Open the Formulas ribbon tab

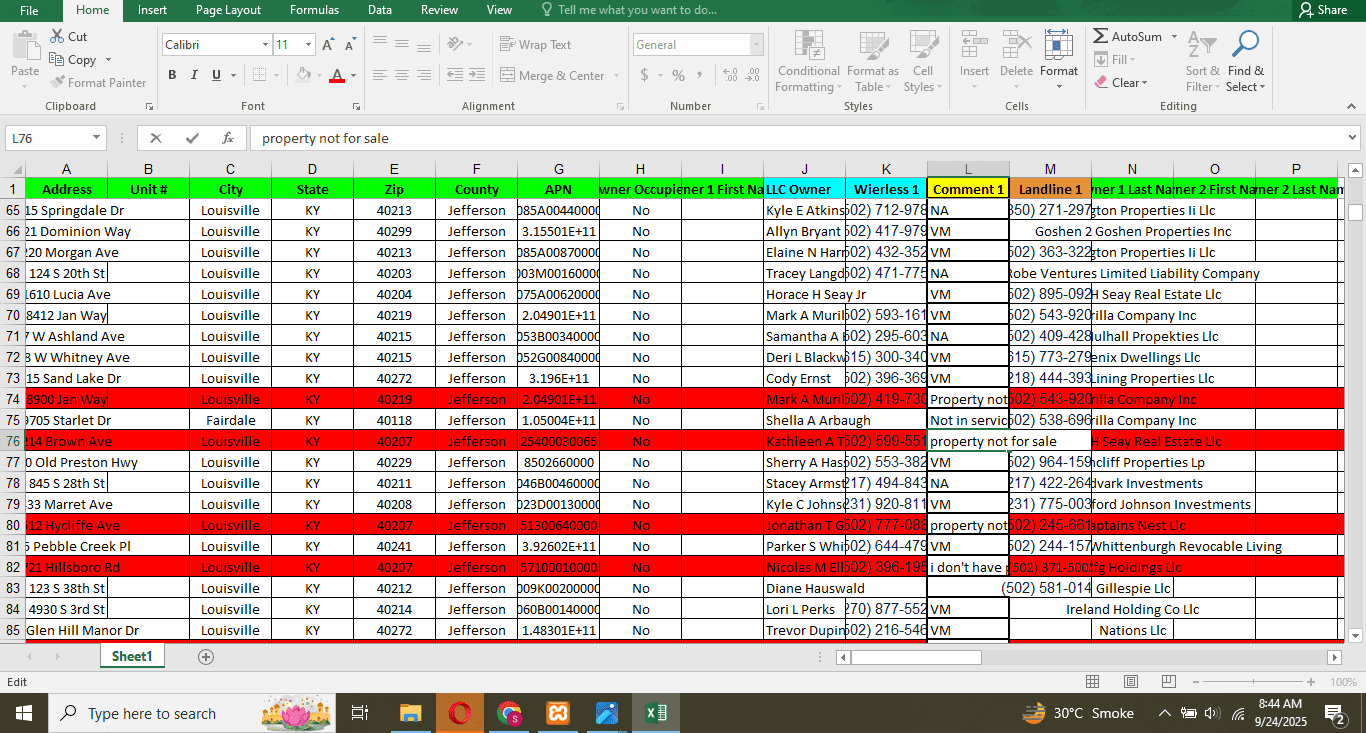click(x=314, y=10)
